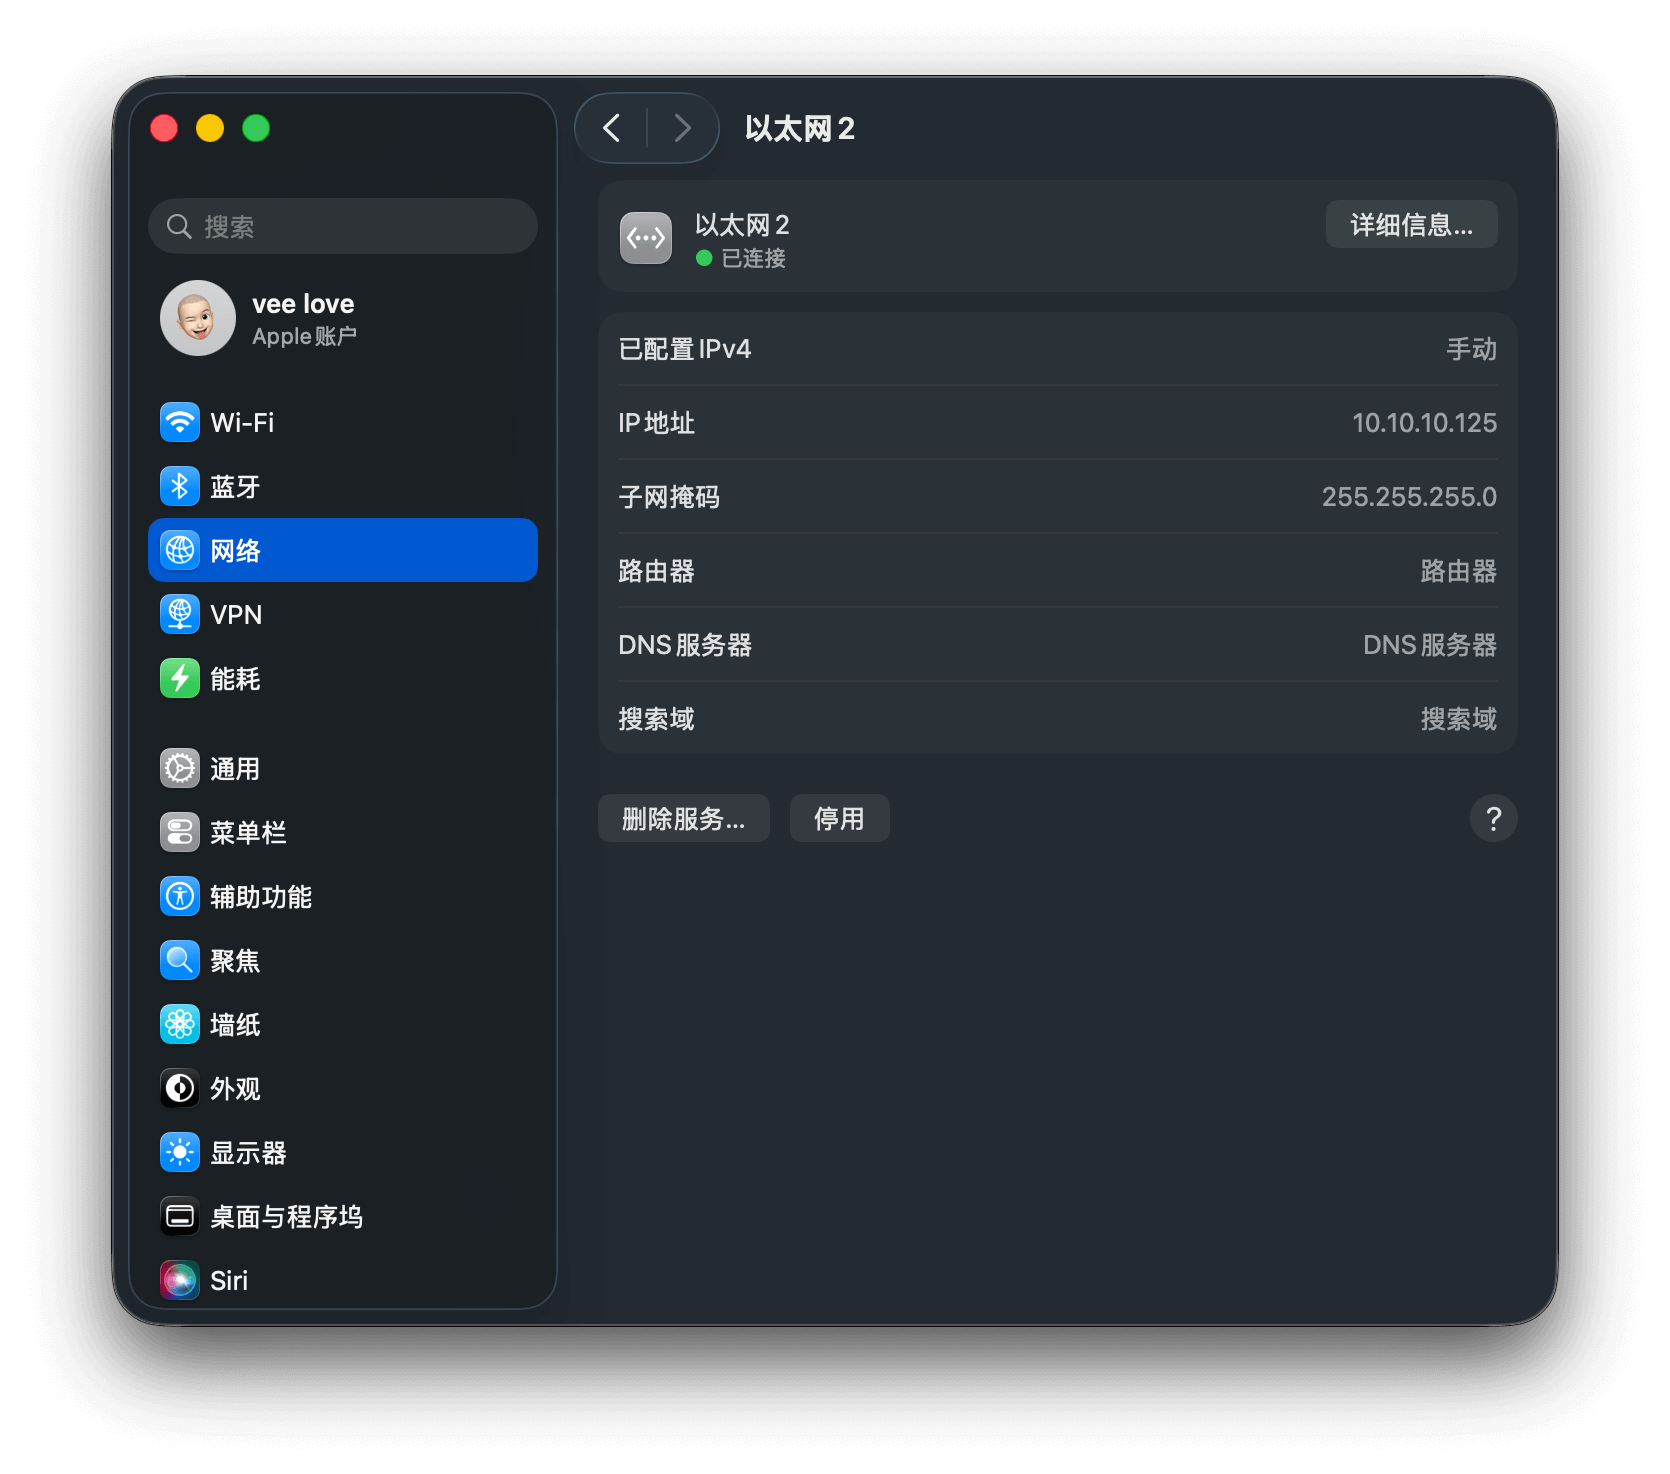
Task: Click the Wi-Fi icon in sidebar
Action: coord(180,422)
